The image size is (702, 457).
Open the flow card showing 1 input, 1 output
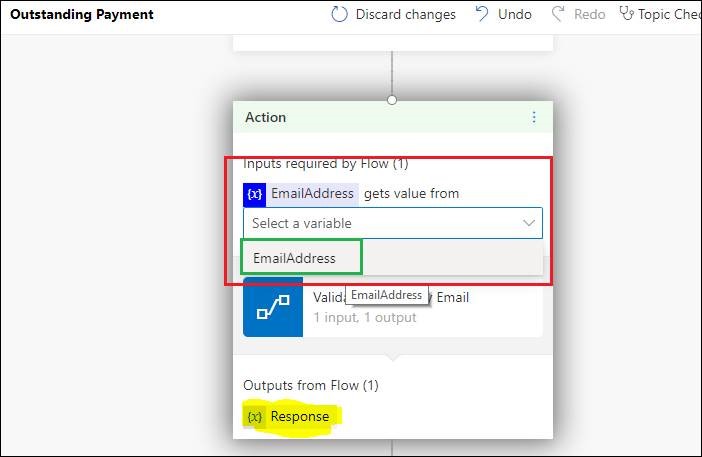[x=393, y=307]
